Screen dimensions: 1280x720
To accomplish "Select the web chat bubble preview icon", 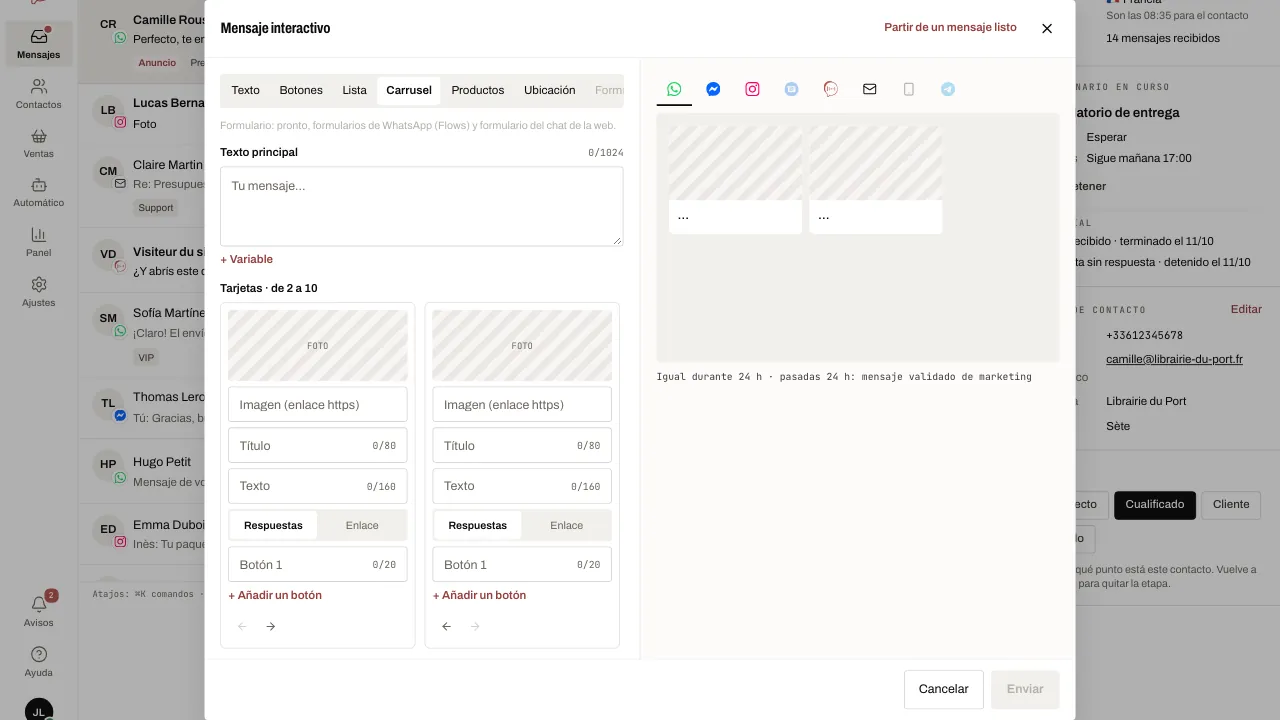I will (x=830, y=89).
